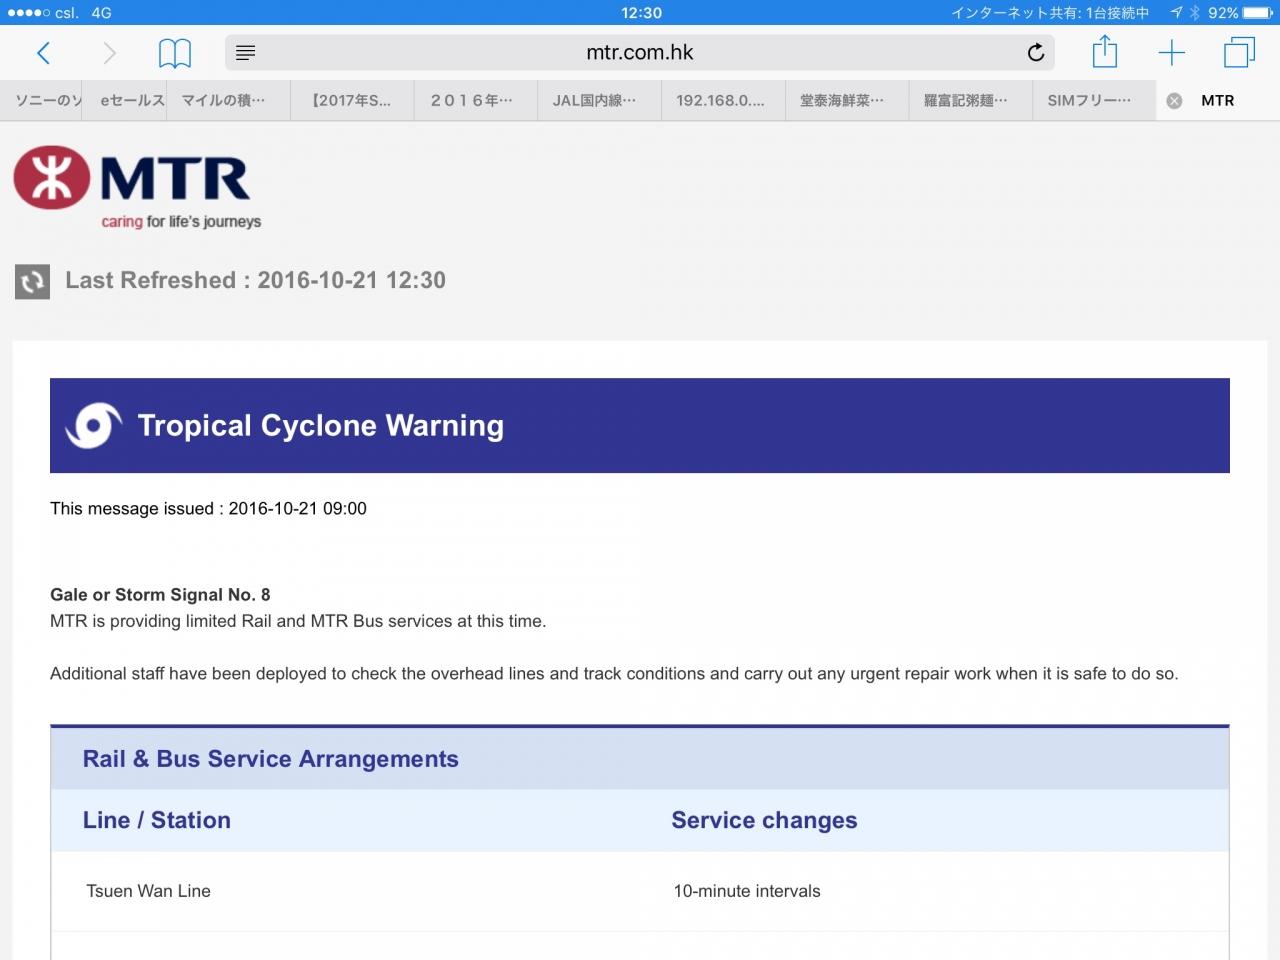Switch to the JAL国内線 tab
Screen dimensions: 1280x960
tap(600, 101)
